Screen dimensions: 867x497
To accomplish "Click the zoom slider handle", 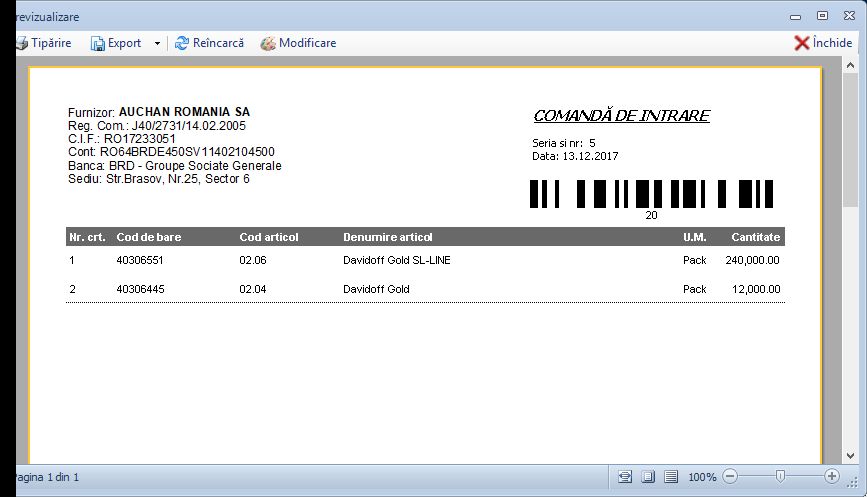I will 780,477.
